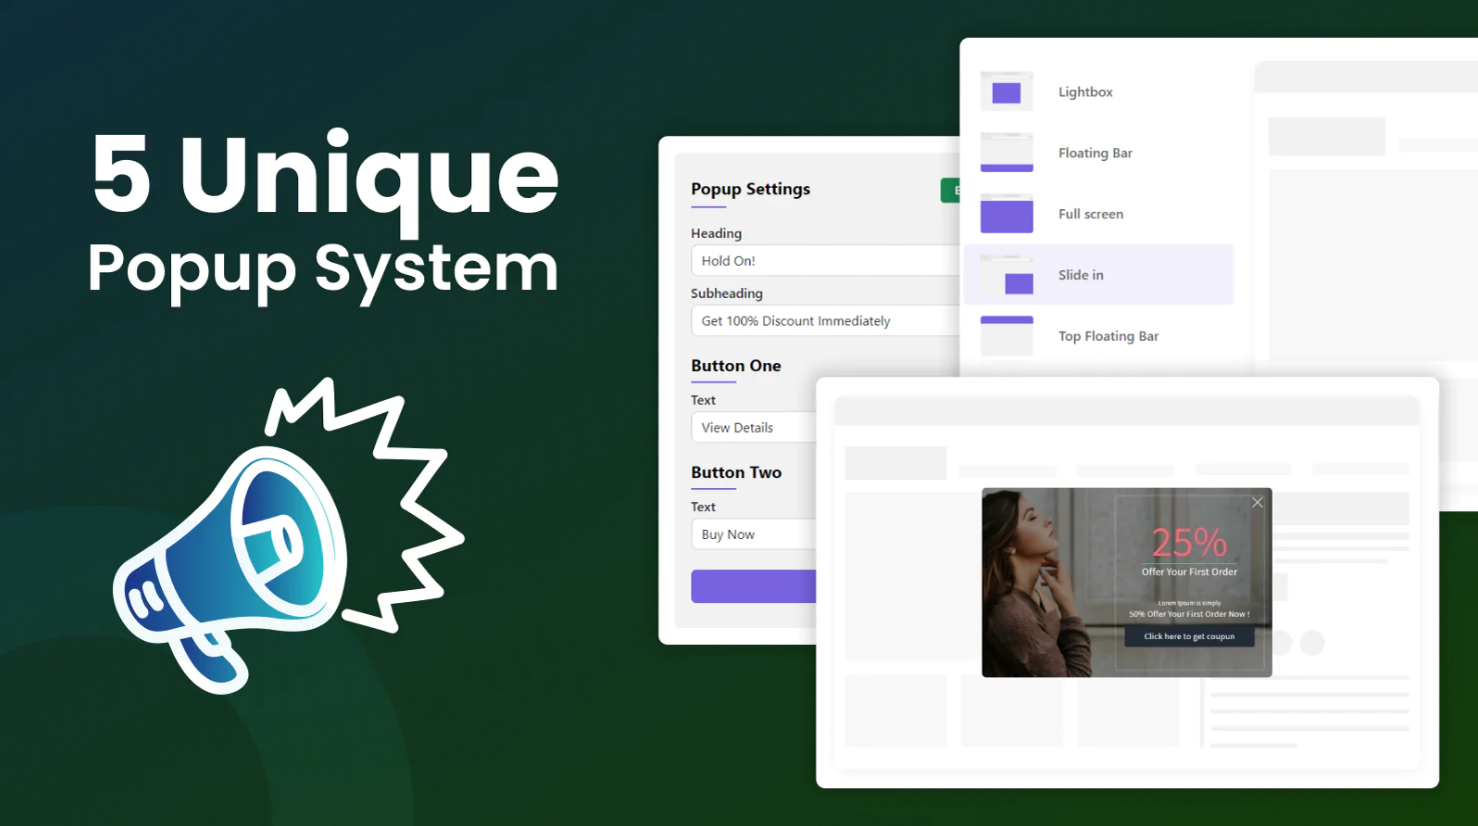Click the Slide in layout icon
Image resolution: width=1478 pixels, height=826 pixels.
[x=1006, y=275]
